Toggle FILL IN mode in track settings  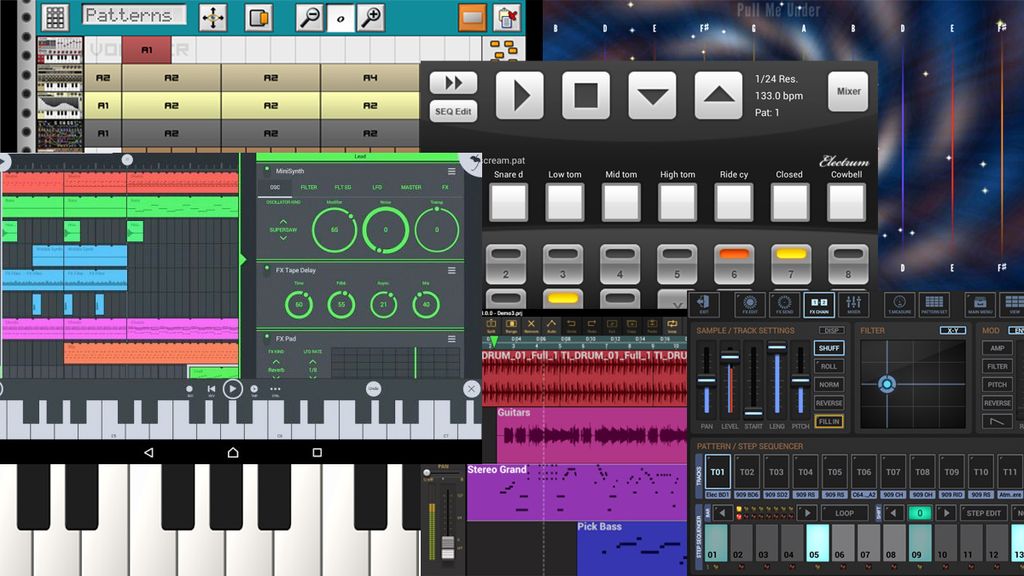(829, 421)
